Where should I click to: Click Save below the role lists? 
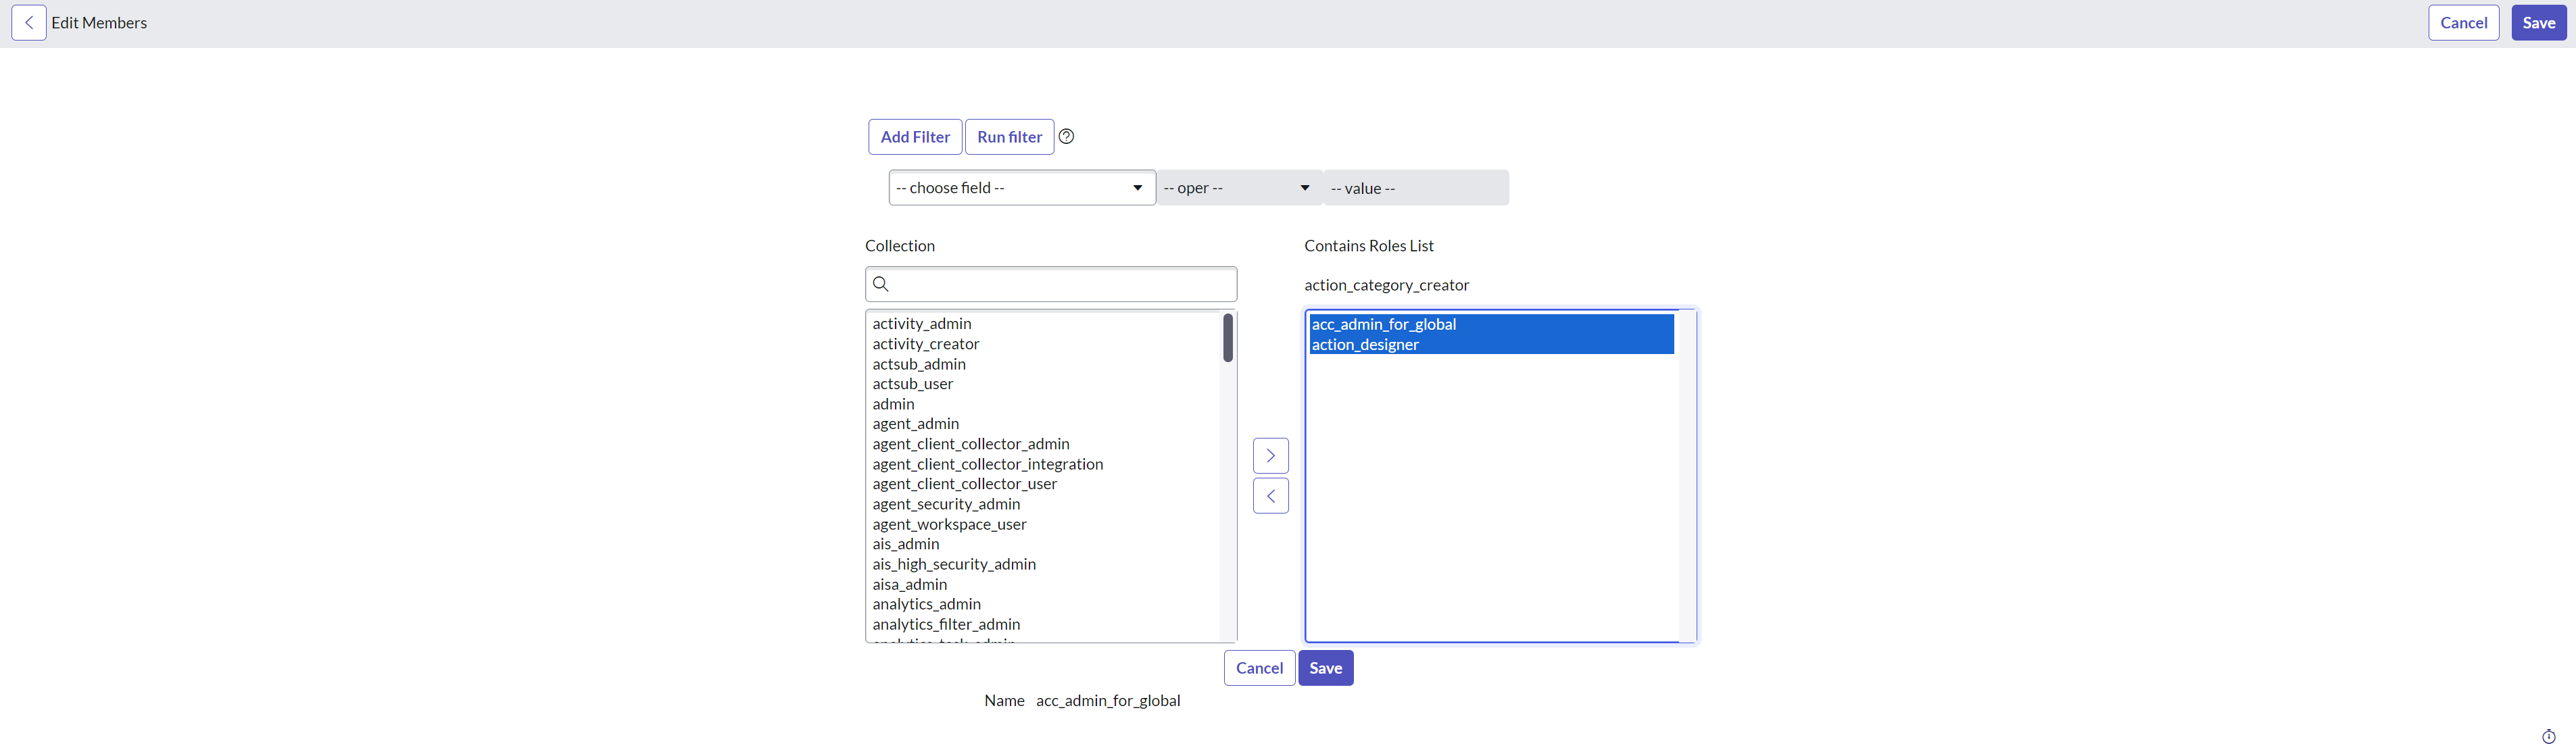tap(1325, 668)
